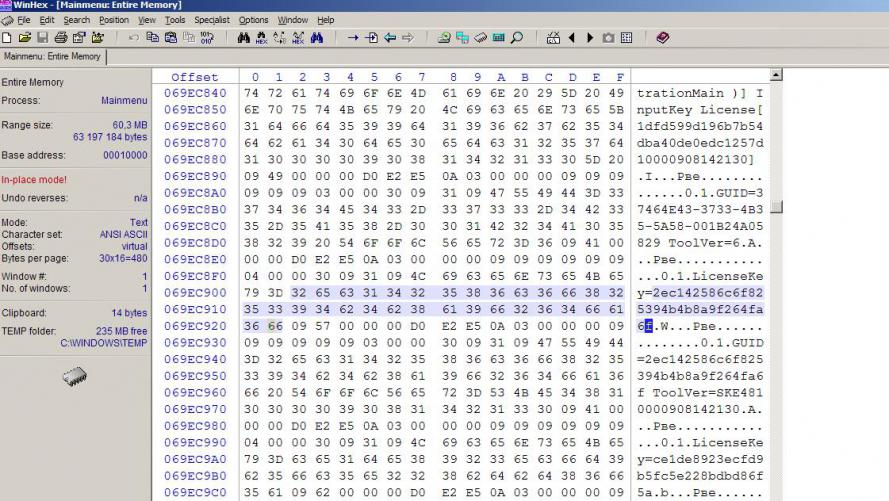Click the Undo arrow icon
Screen dimensions: 889x501
pyautogui.click(x=134, y=38)
